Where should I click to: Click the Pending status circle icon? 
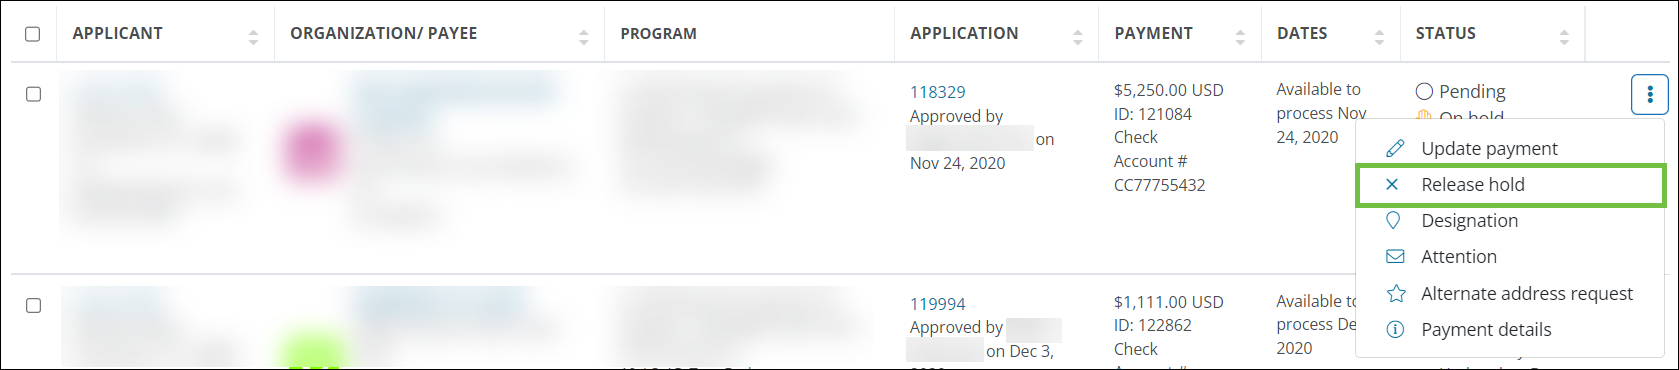pyautogui.click(x=1424, y=91)
